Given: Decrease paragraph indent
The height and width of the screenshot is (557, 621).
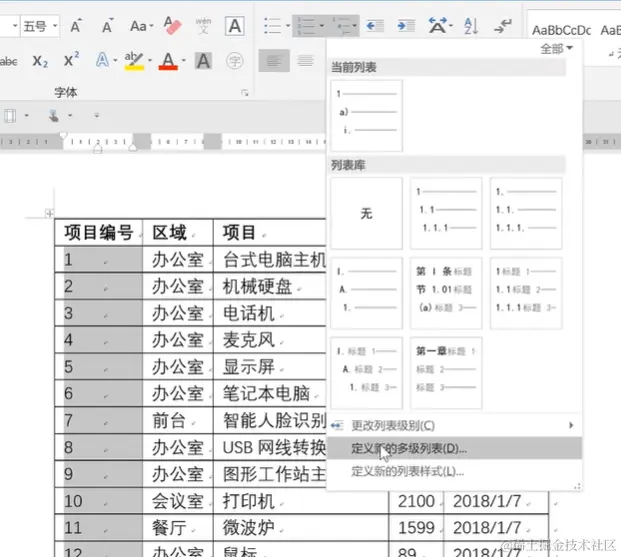Looking at the screenshot, I should click(x=375, y=26).
